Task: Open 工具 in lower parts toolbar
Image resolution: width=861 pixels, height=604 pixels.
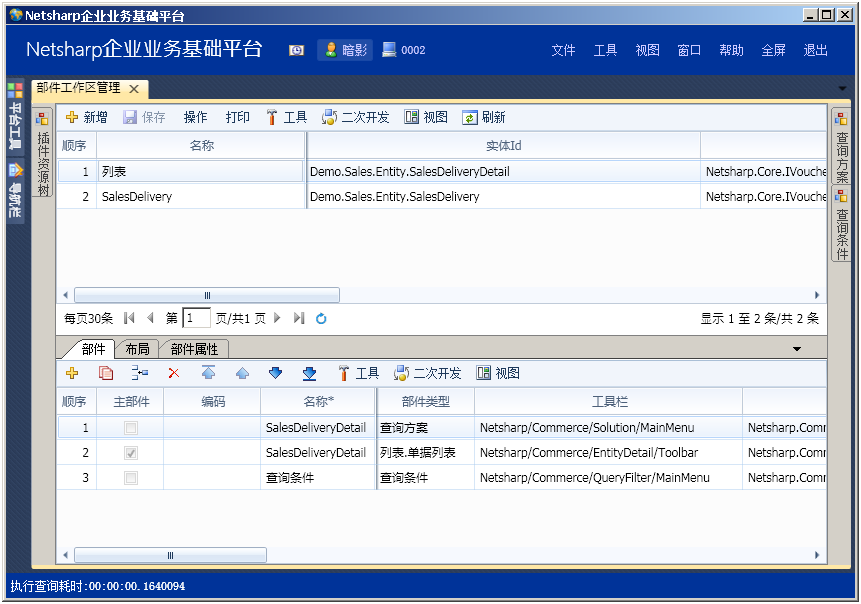Action: pyautogui.click(x=359, y=373)
